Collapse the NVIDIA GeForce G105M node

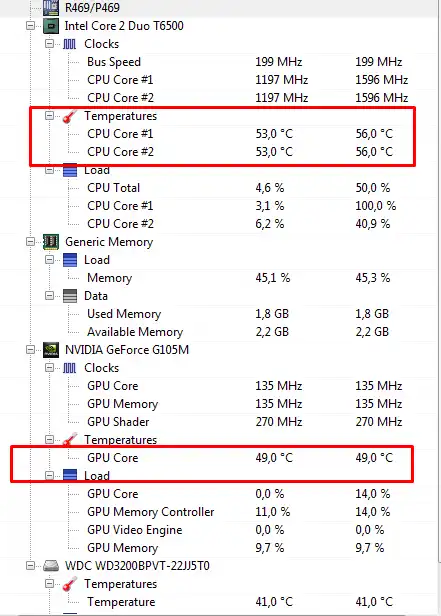pos(30,350)
